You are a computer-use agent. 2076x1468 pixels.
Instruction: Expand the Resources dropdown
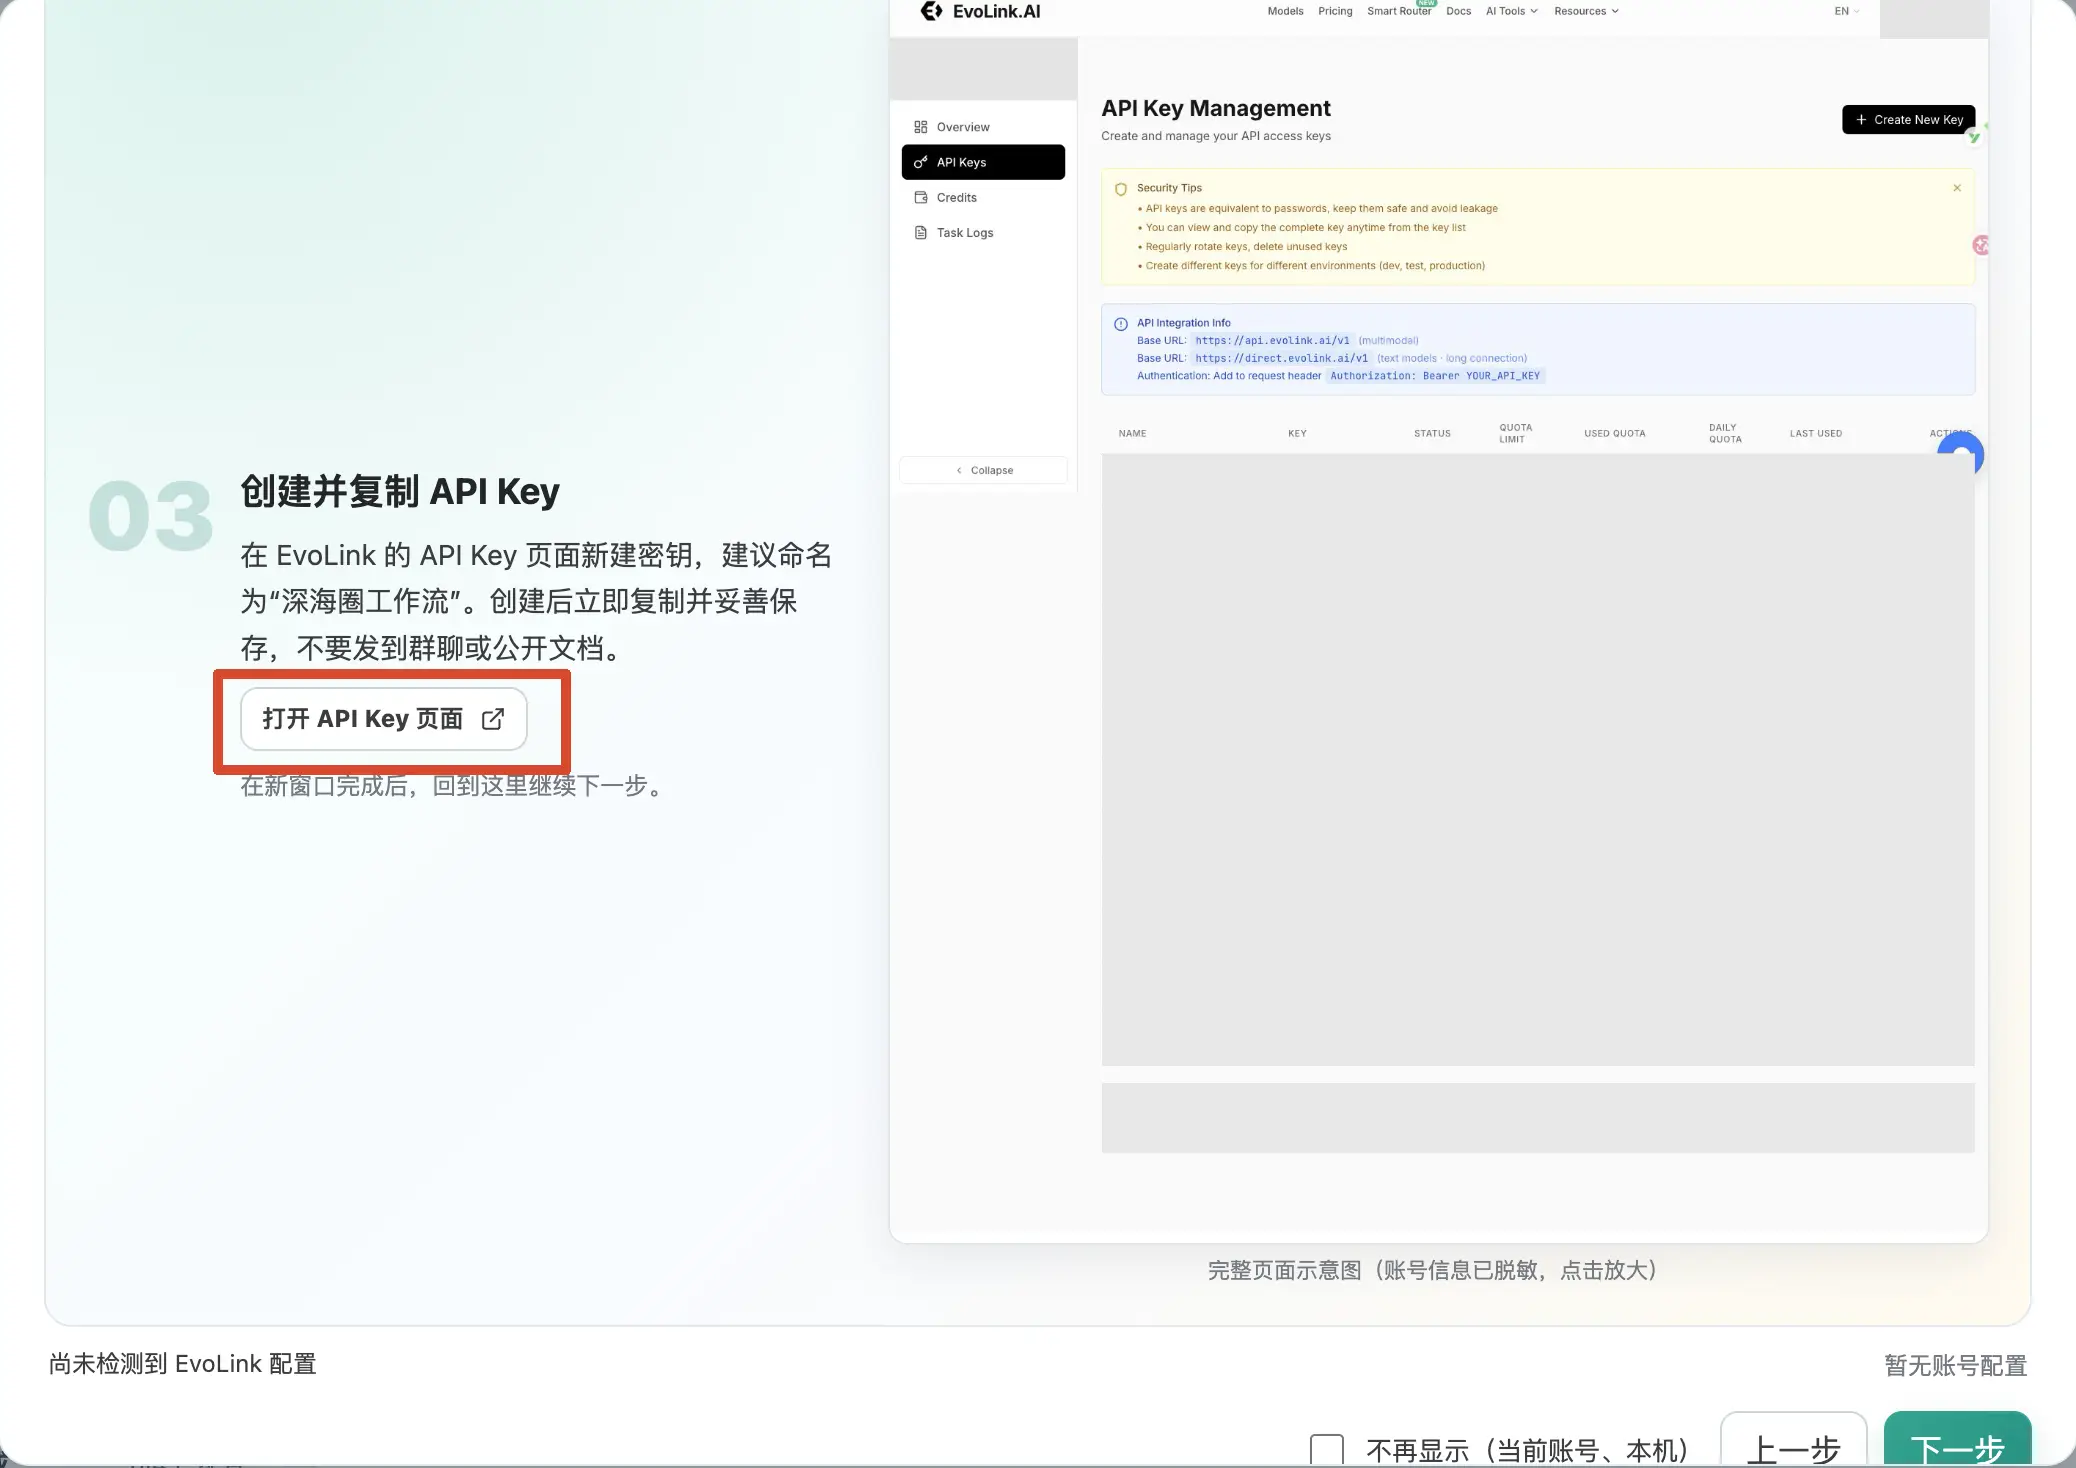pos(1586,11)
